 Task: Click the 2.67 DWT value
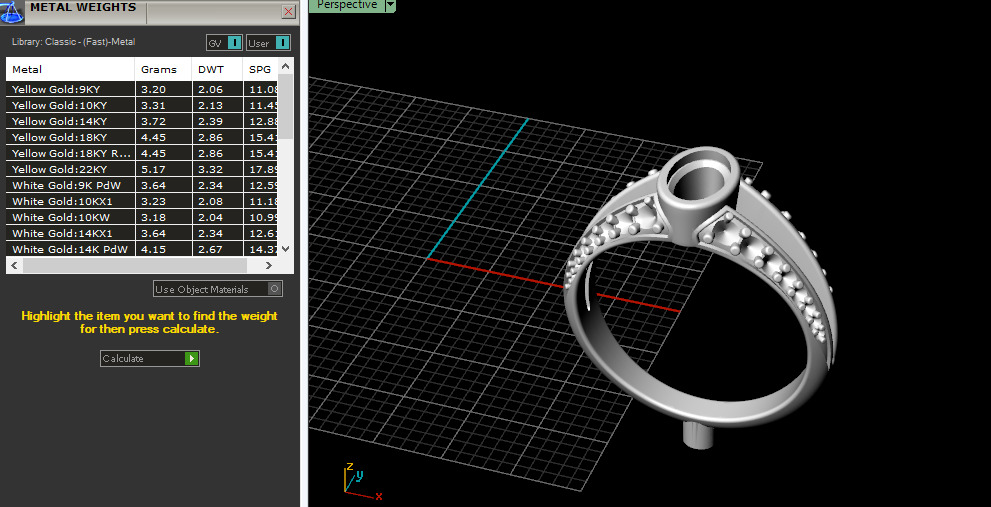pyautogui.click(x=210, y=249)
